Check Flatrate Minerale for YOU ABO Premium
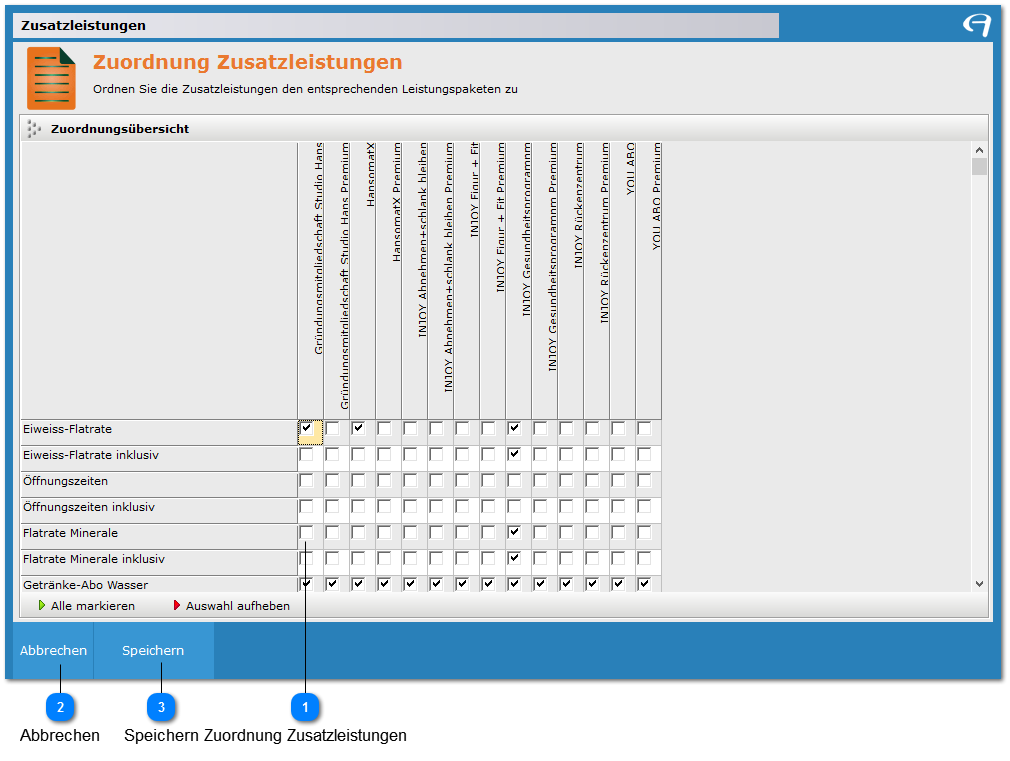The image size is (1010, 761). [644, 532]
